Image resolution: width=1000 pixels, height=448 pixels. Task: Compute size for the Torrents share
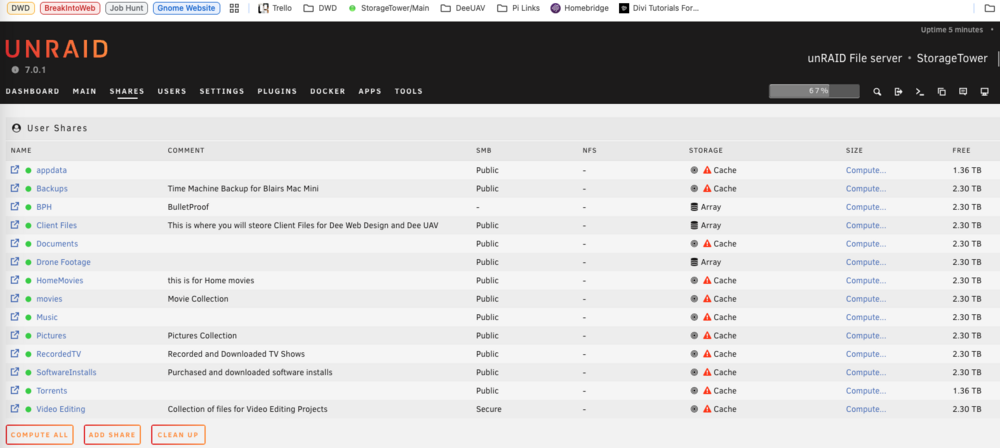tap(865, 391)
